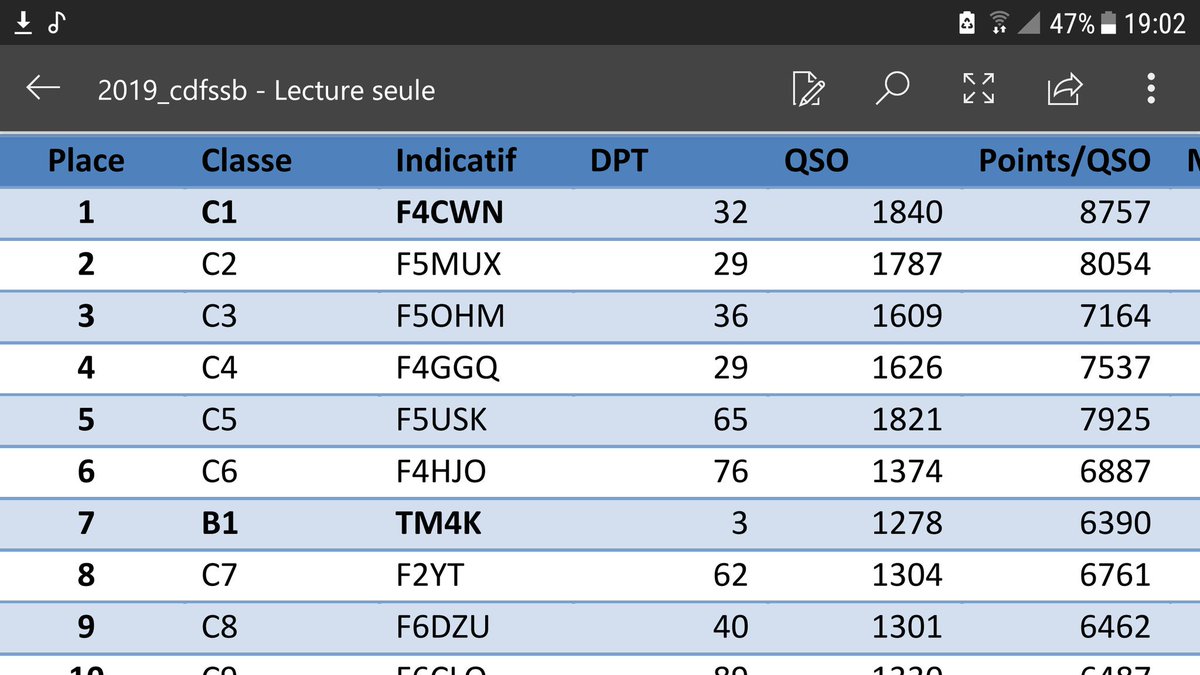
Task: Select cell F5MUX
Action: click(x=448, y=264)
